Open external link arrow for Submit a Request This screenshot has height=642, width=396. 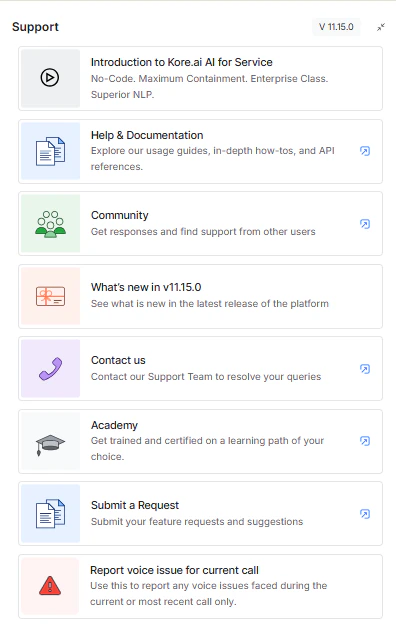click(x=365, y=514)
